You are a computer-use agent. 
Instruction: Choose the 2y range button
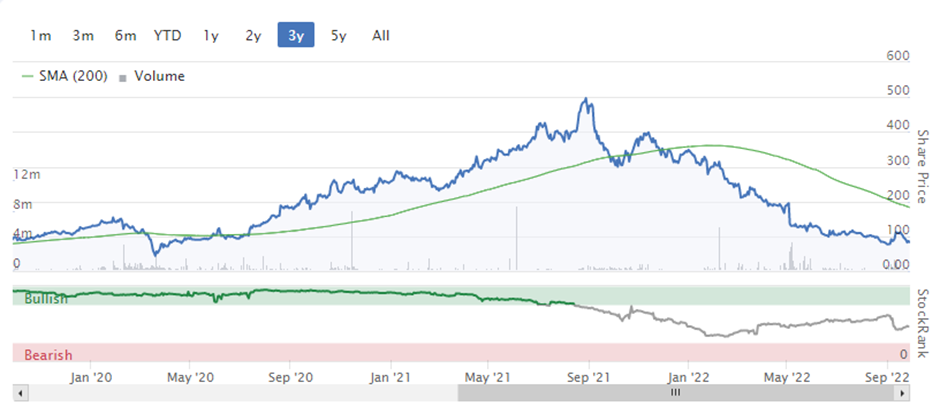click(x=253, y=35)
